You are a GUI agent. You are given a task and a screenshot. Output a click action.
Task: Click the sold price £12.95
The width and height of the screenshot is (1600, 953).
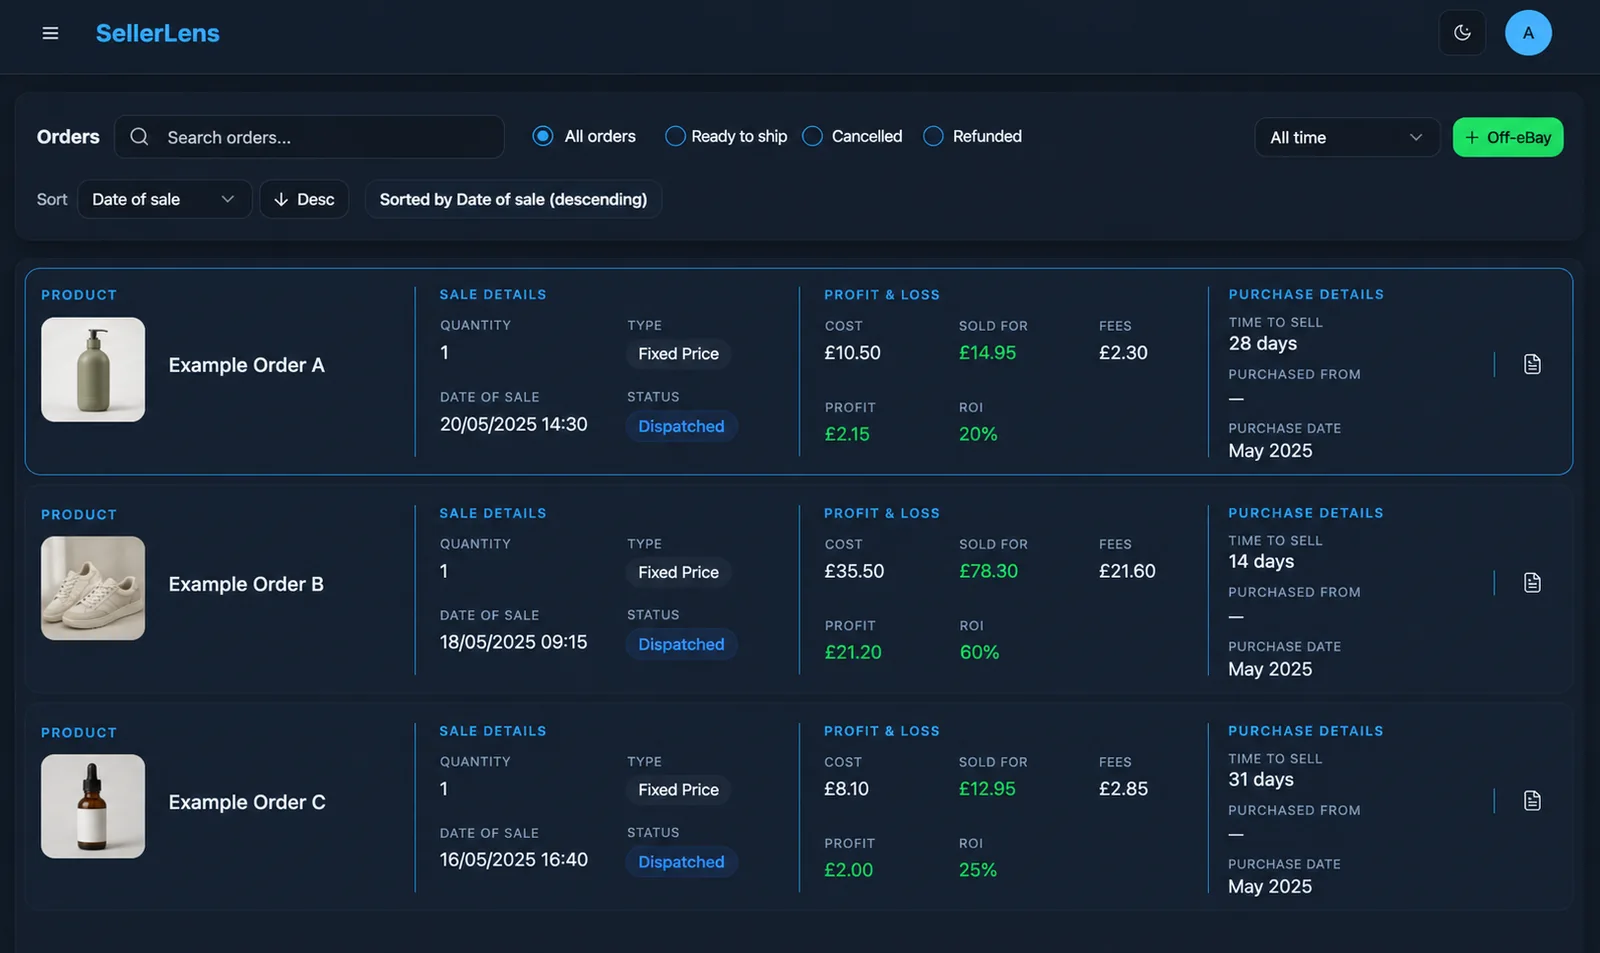[987, 789]
